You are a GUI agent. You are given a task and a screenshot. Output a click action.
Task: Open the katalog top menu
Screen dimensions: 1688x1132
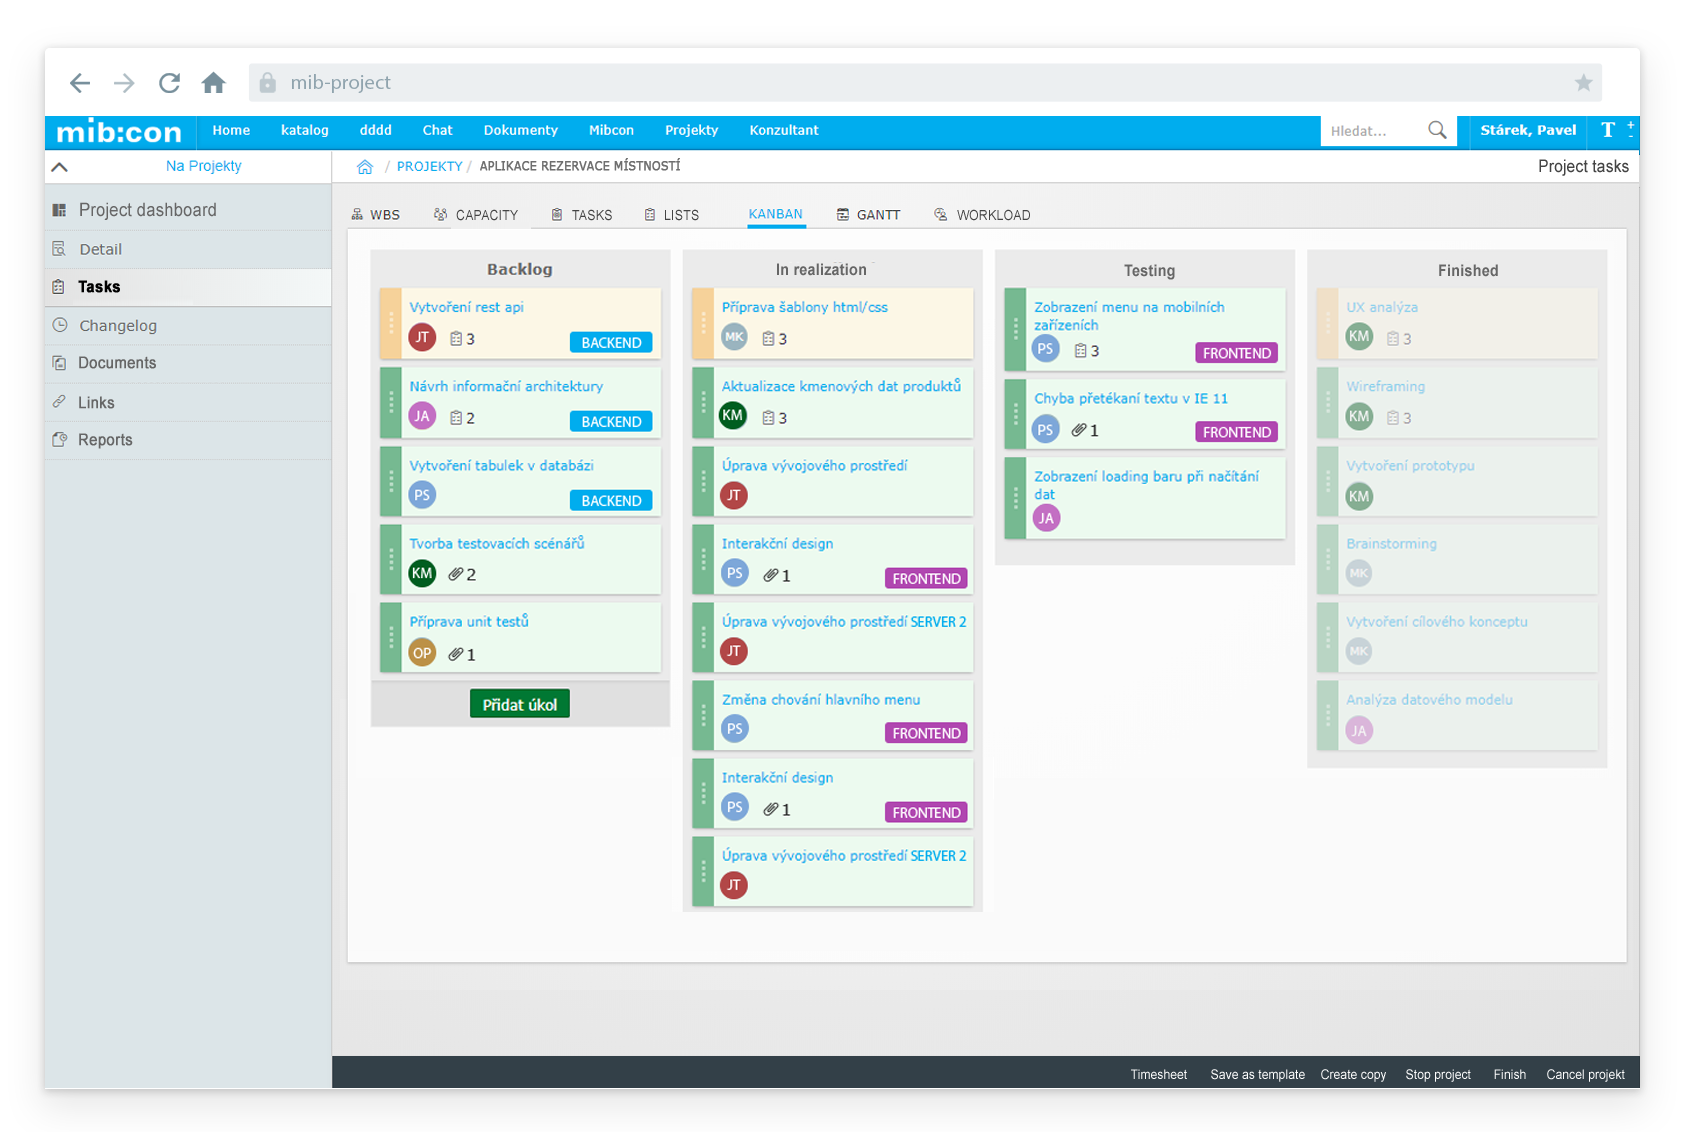pyautogui.click(x=305, y=131)
